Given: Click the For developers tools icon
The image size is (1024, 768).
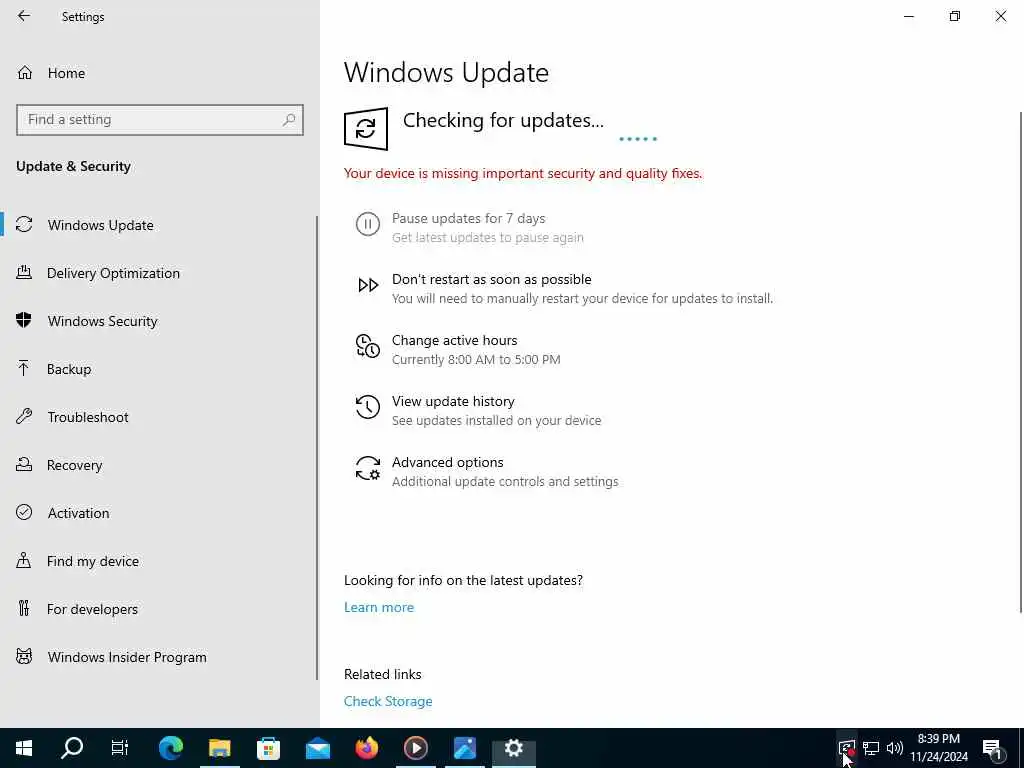Looking at the screenshot, I should (24, 609).
